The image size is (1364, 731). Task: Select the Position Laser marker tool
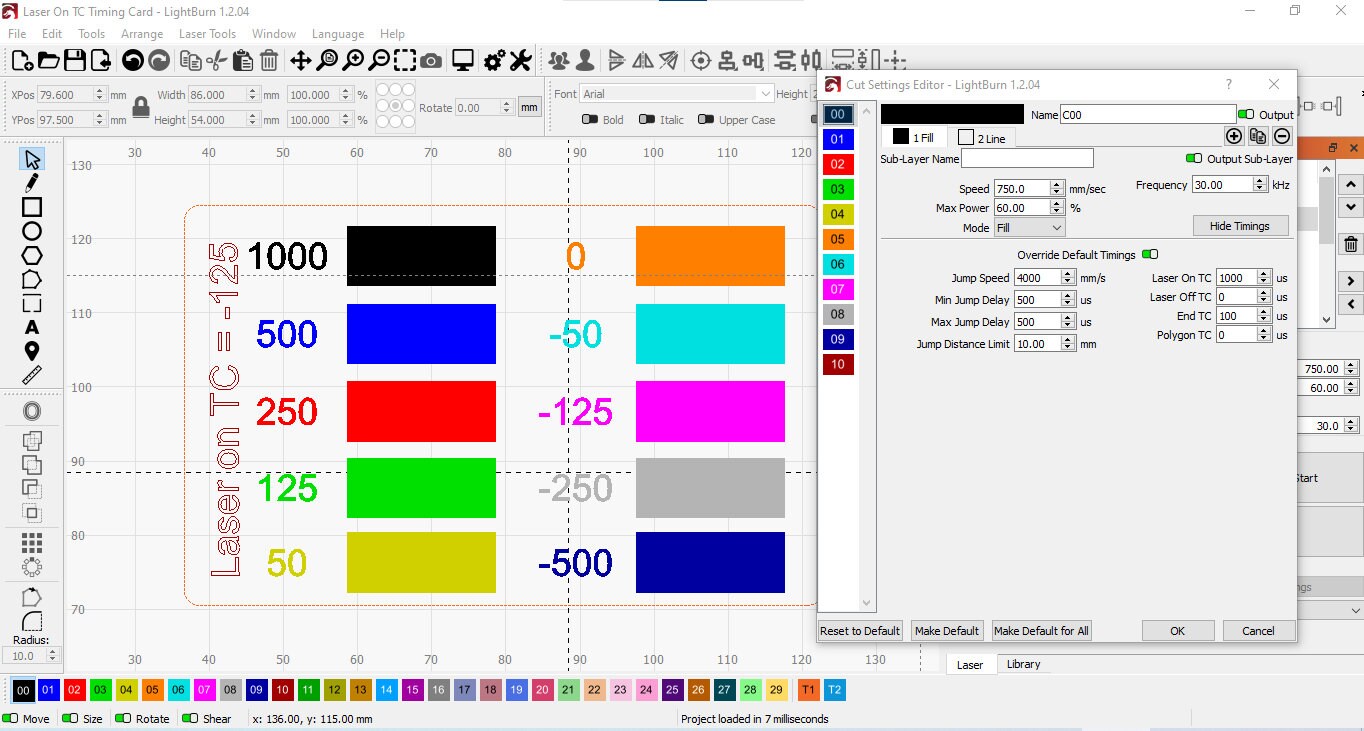32,351
